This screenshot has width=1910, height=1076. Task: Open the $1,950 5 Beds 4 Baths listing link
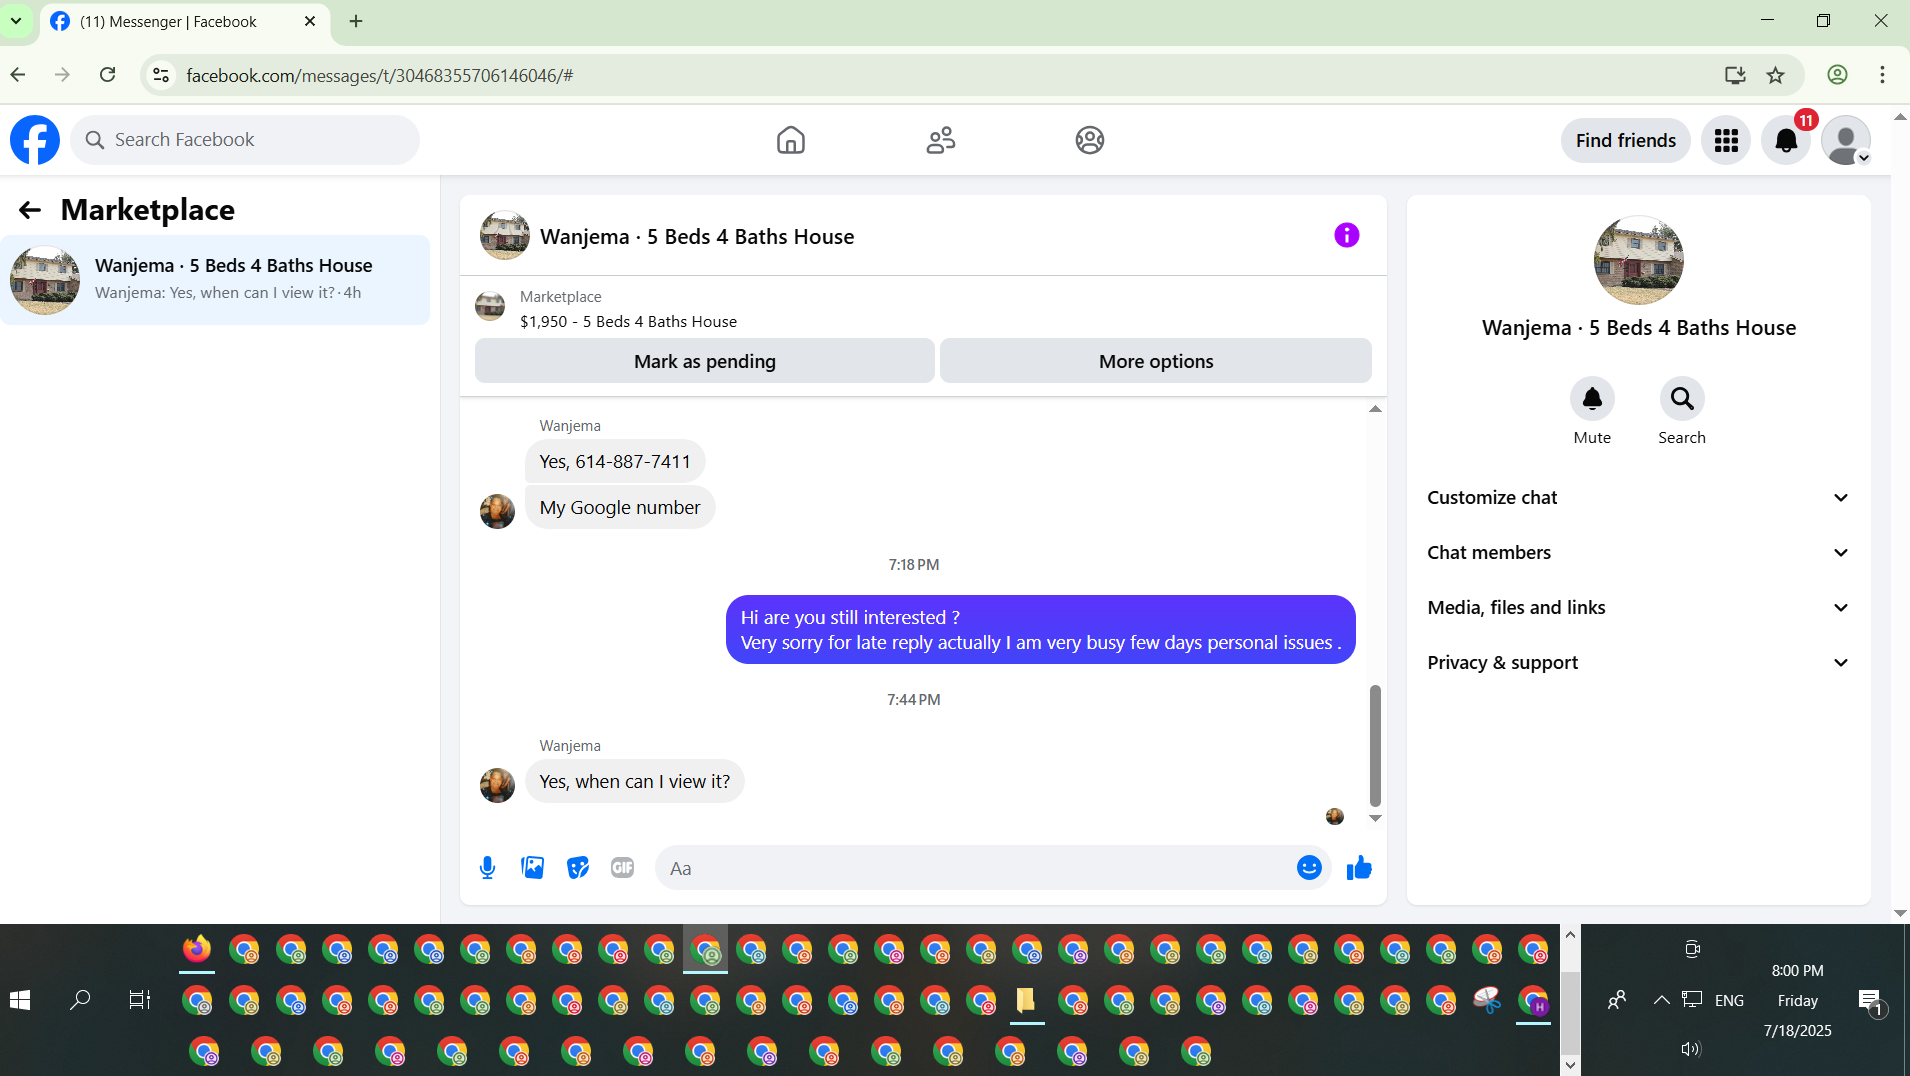point(628,322)
